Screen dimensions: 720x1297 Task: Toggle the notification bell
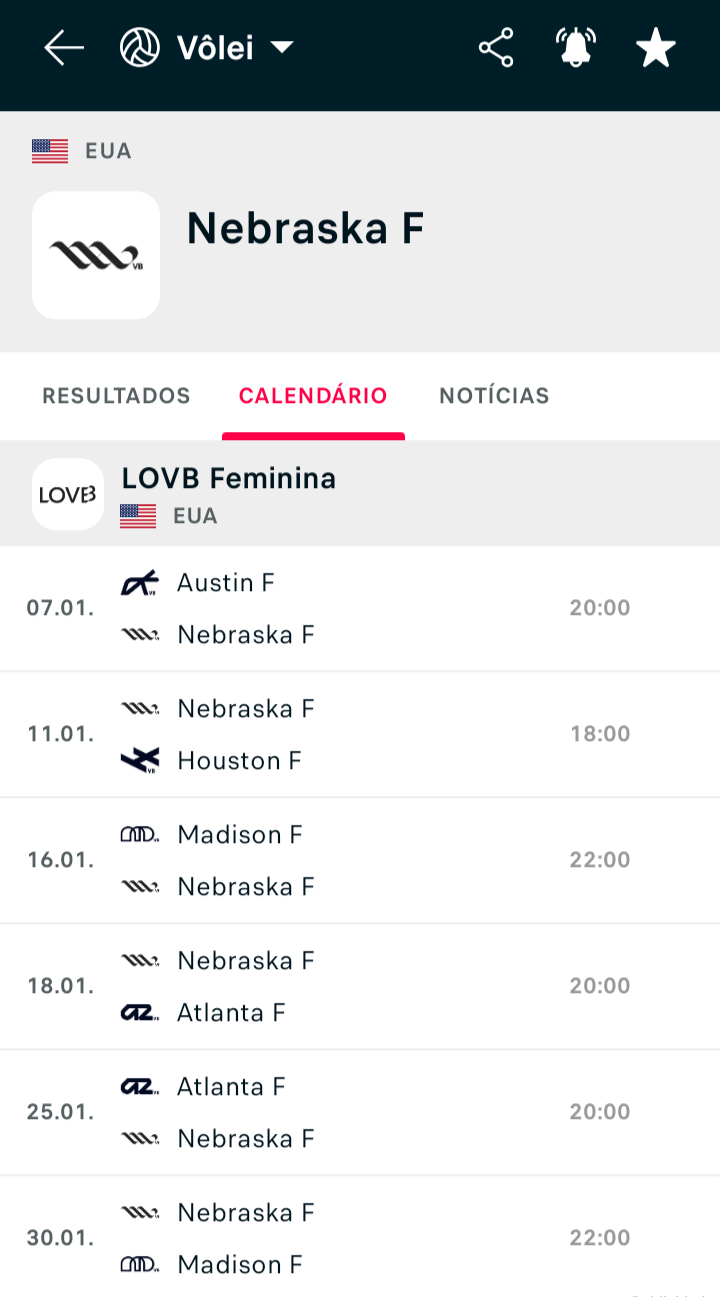point(576,48)
